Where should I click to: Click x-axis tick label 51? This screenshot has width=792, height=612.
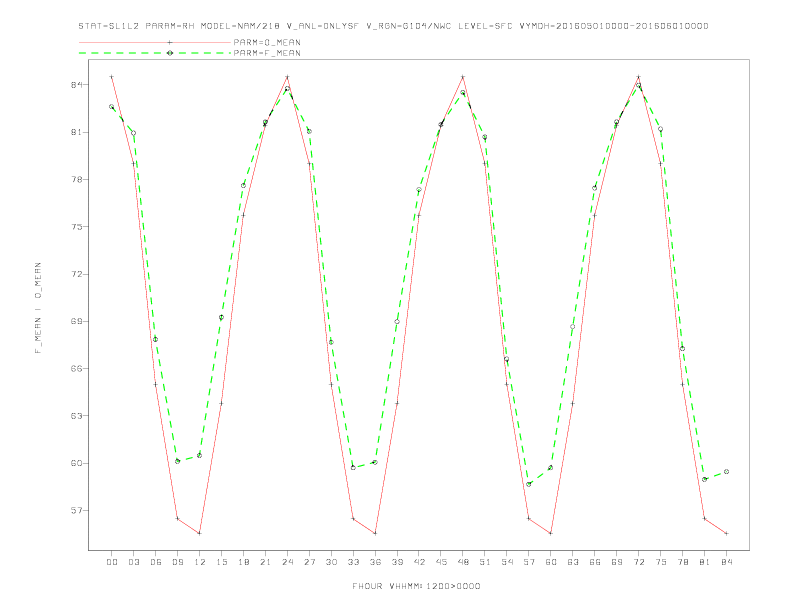485,562
